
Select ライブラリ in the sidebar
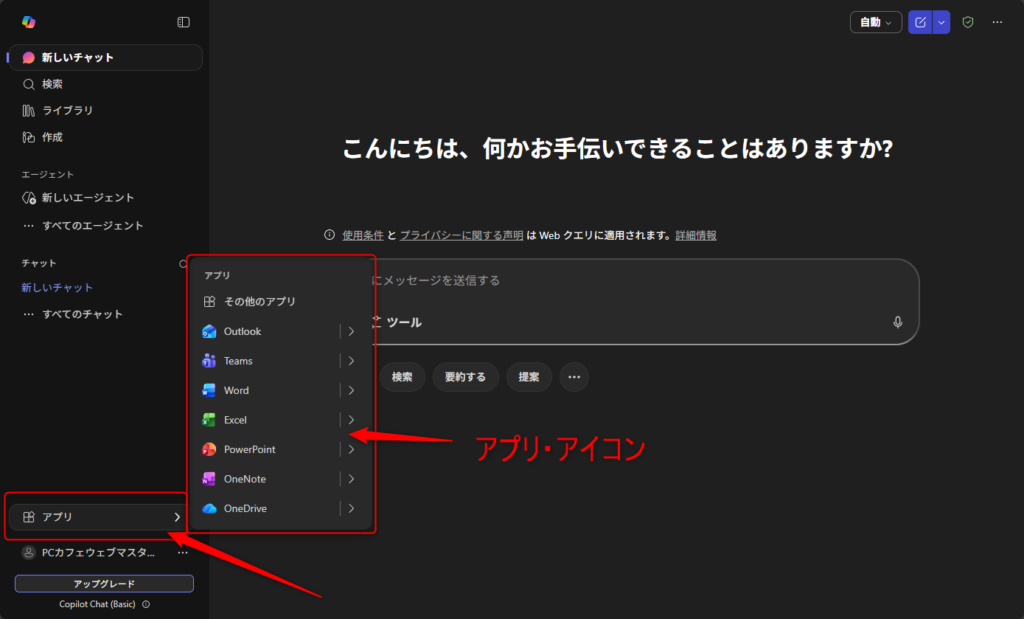point(67,110)
